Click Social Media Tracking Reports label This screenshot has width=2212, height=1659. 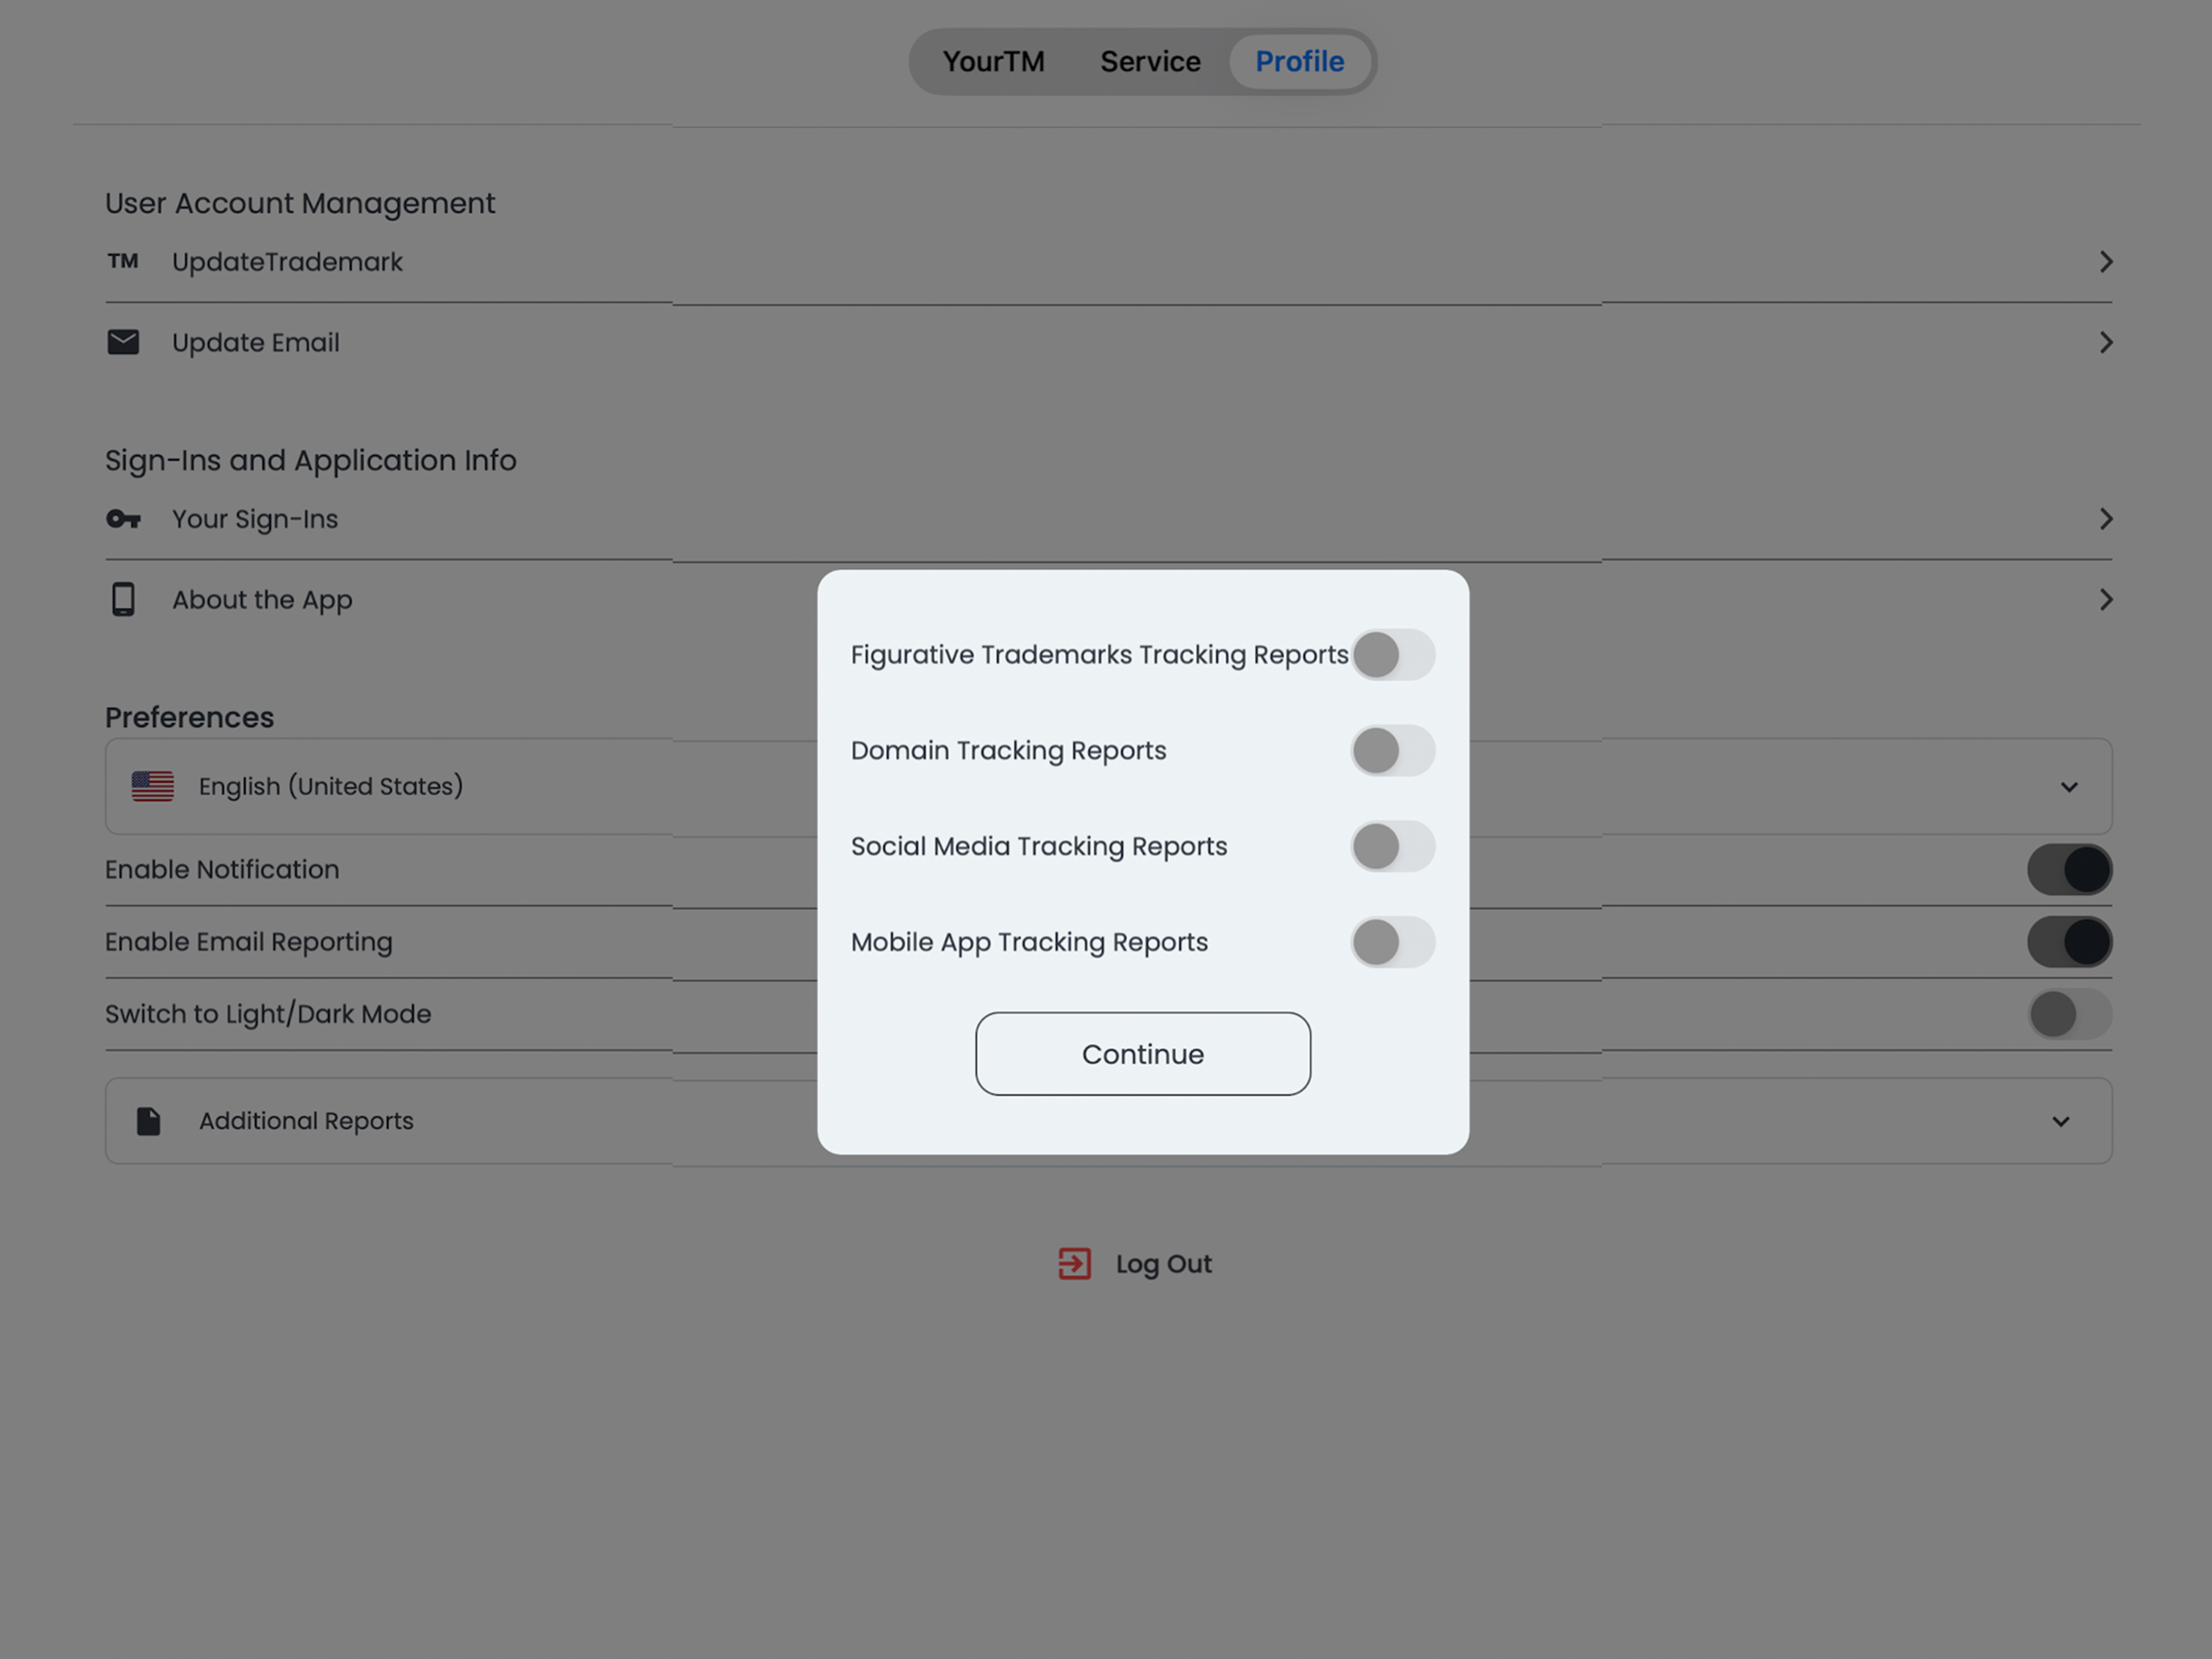click(x=1039, y=847)
